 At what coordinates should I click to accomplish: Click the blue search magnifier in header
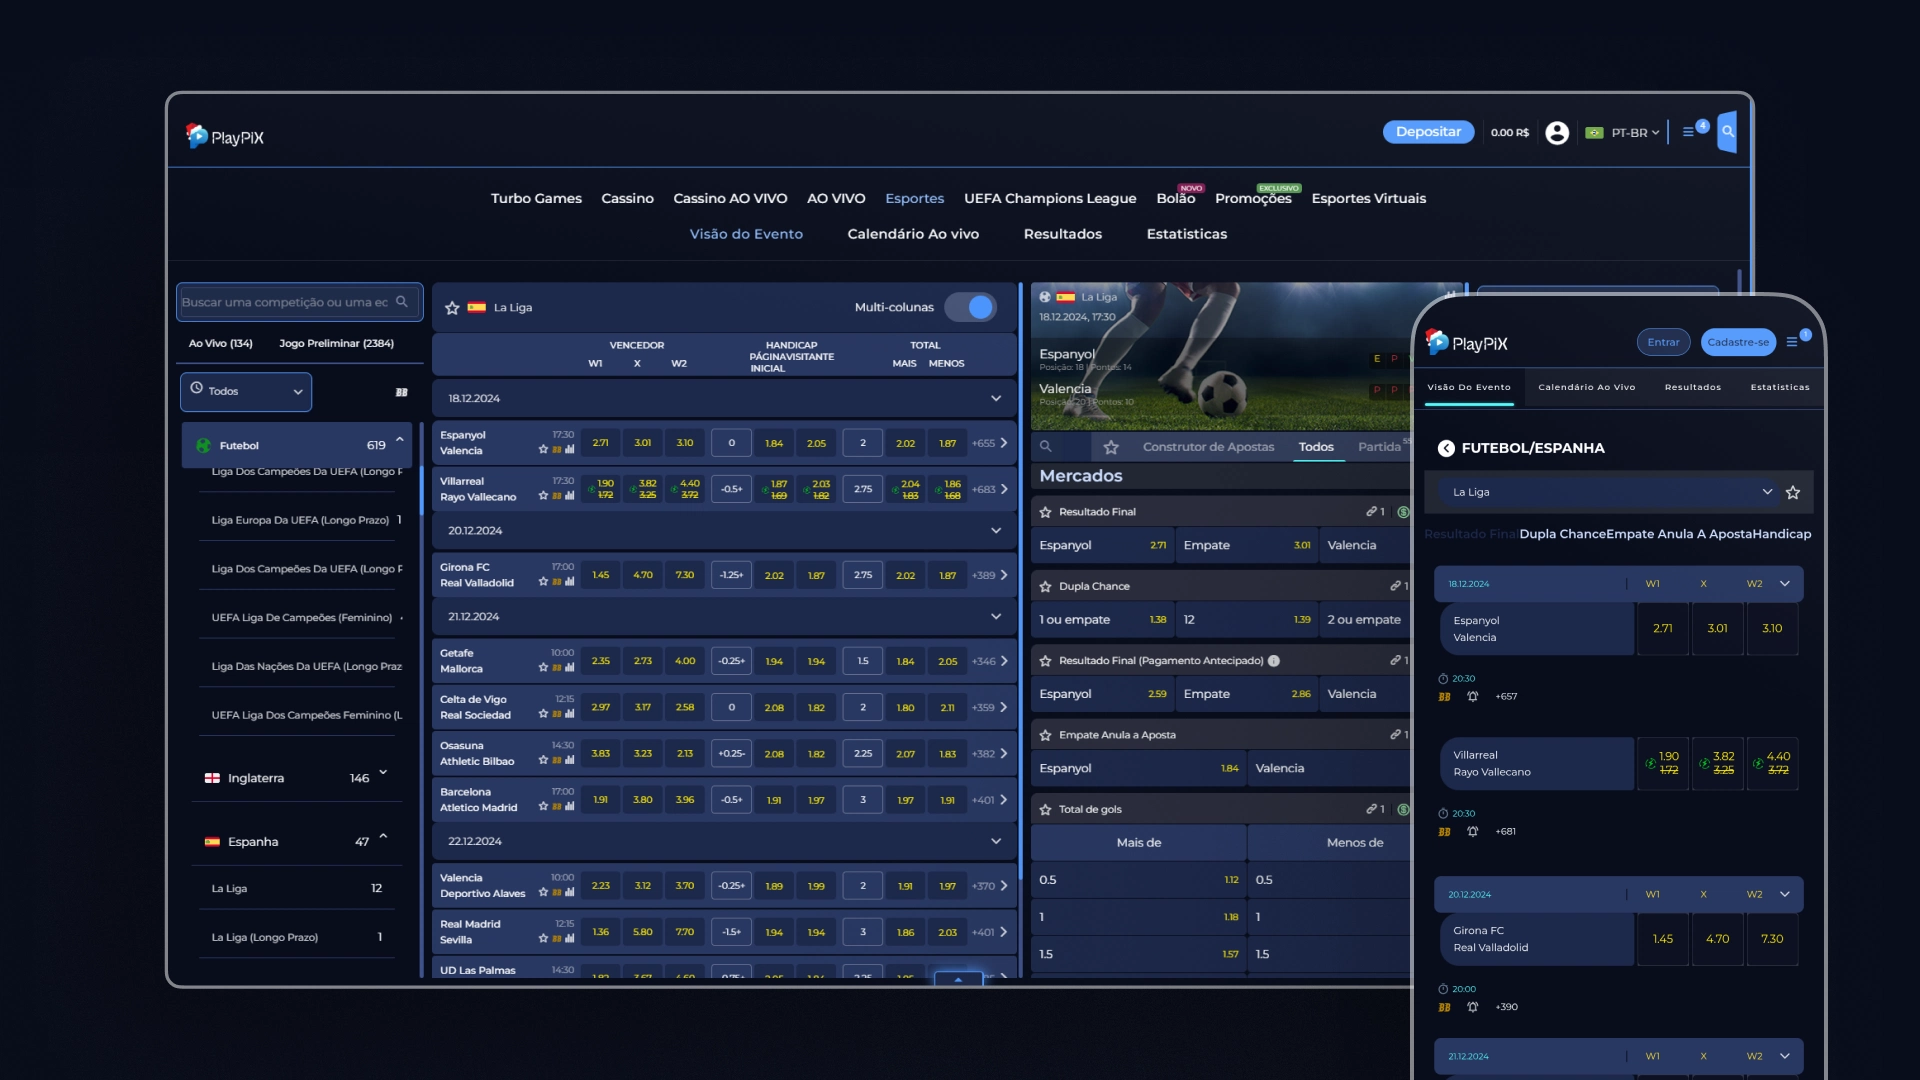[1727, 132]
